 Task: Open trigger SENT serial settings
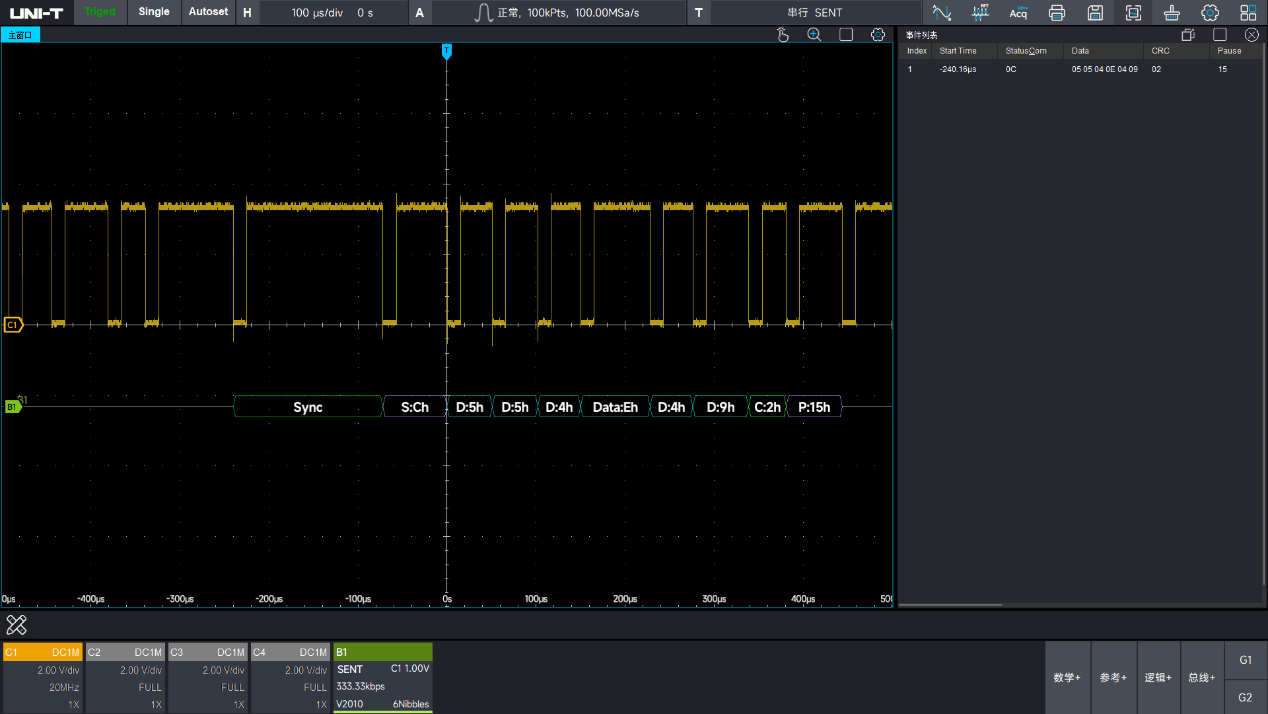coord(813,13)
